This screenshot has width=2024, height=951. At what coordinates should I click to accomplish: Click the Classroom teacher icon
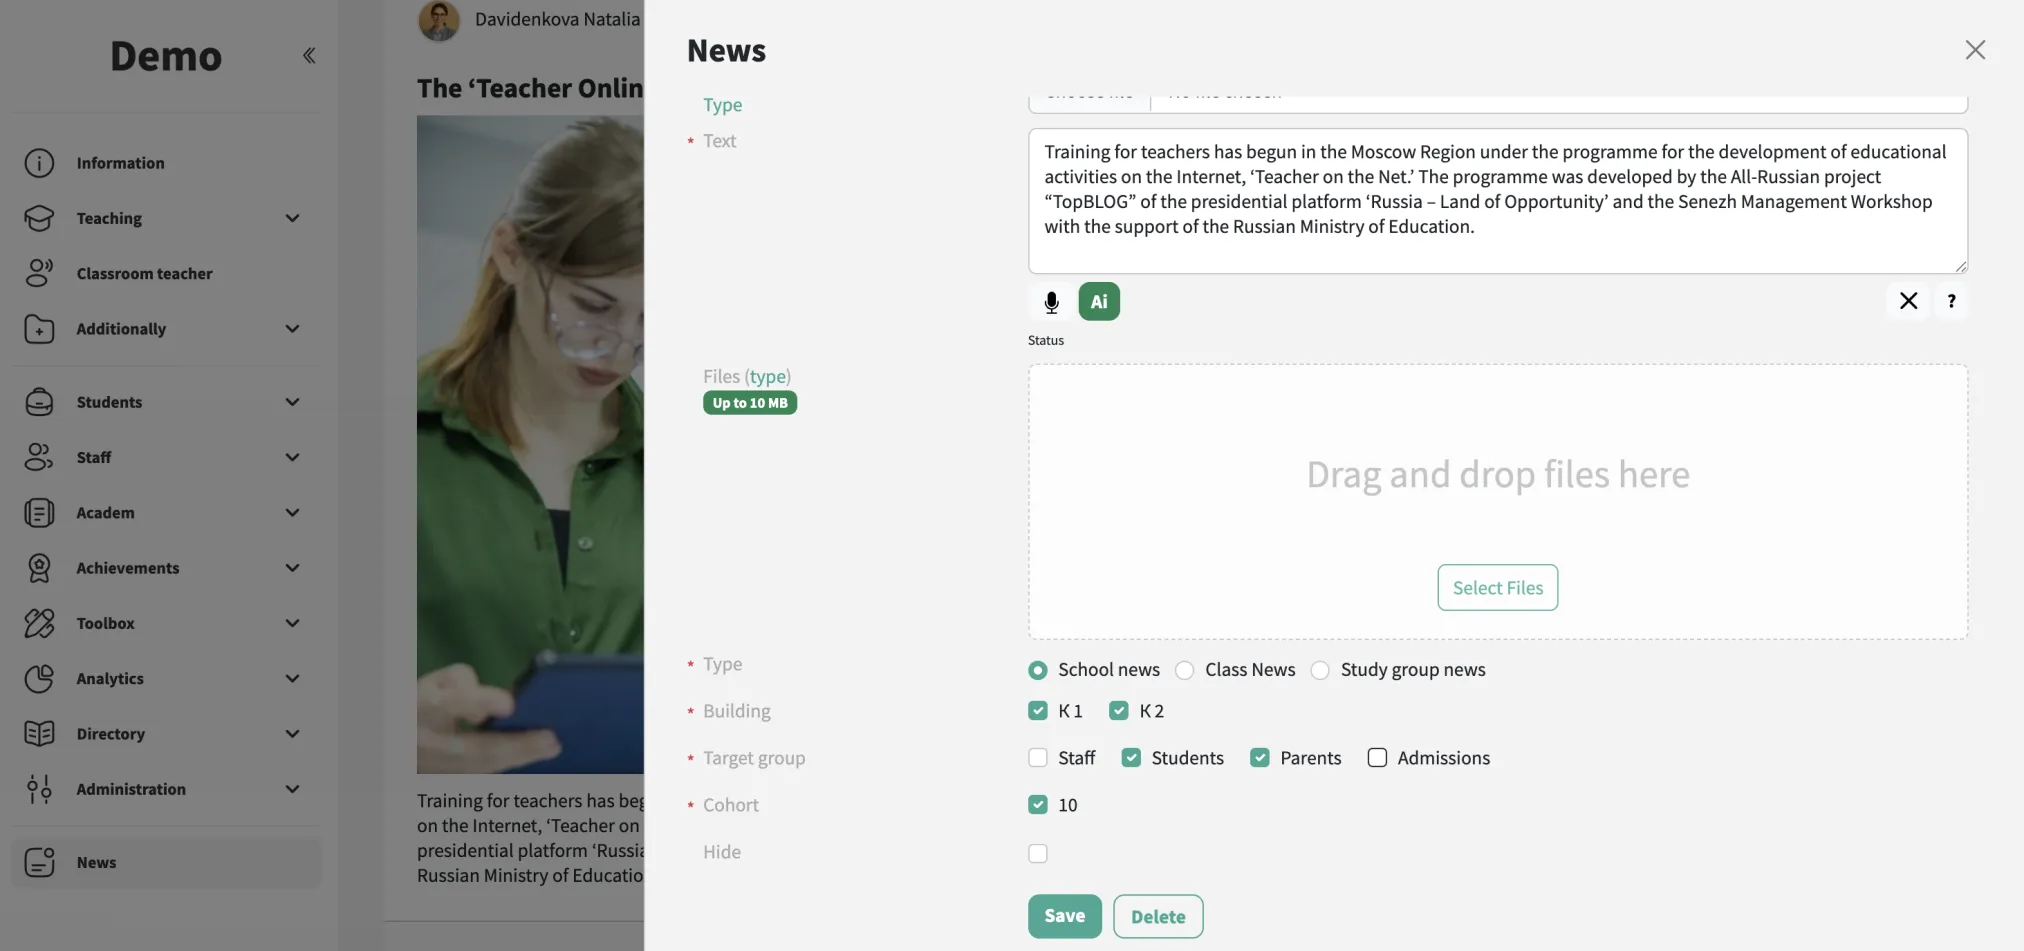coord(39,273)
